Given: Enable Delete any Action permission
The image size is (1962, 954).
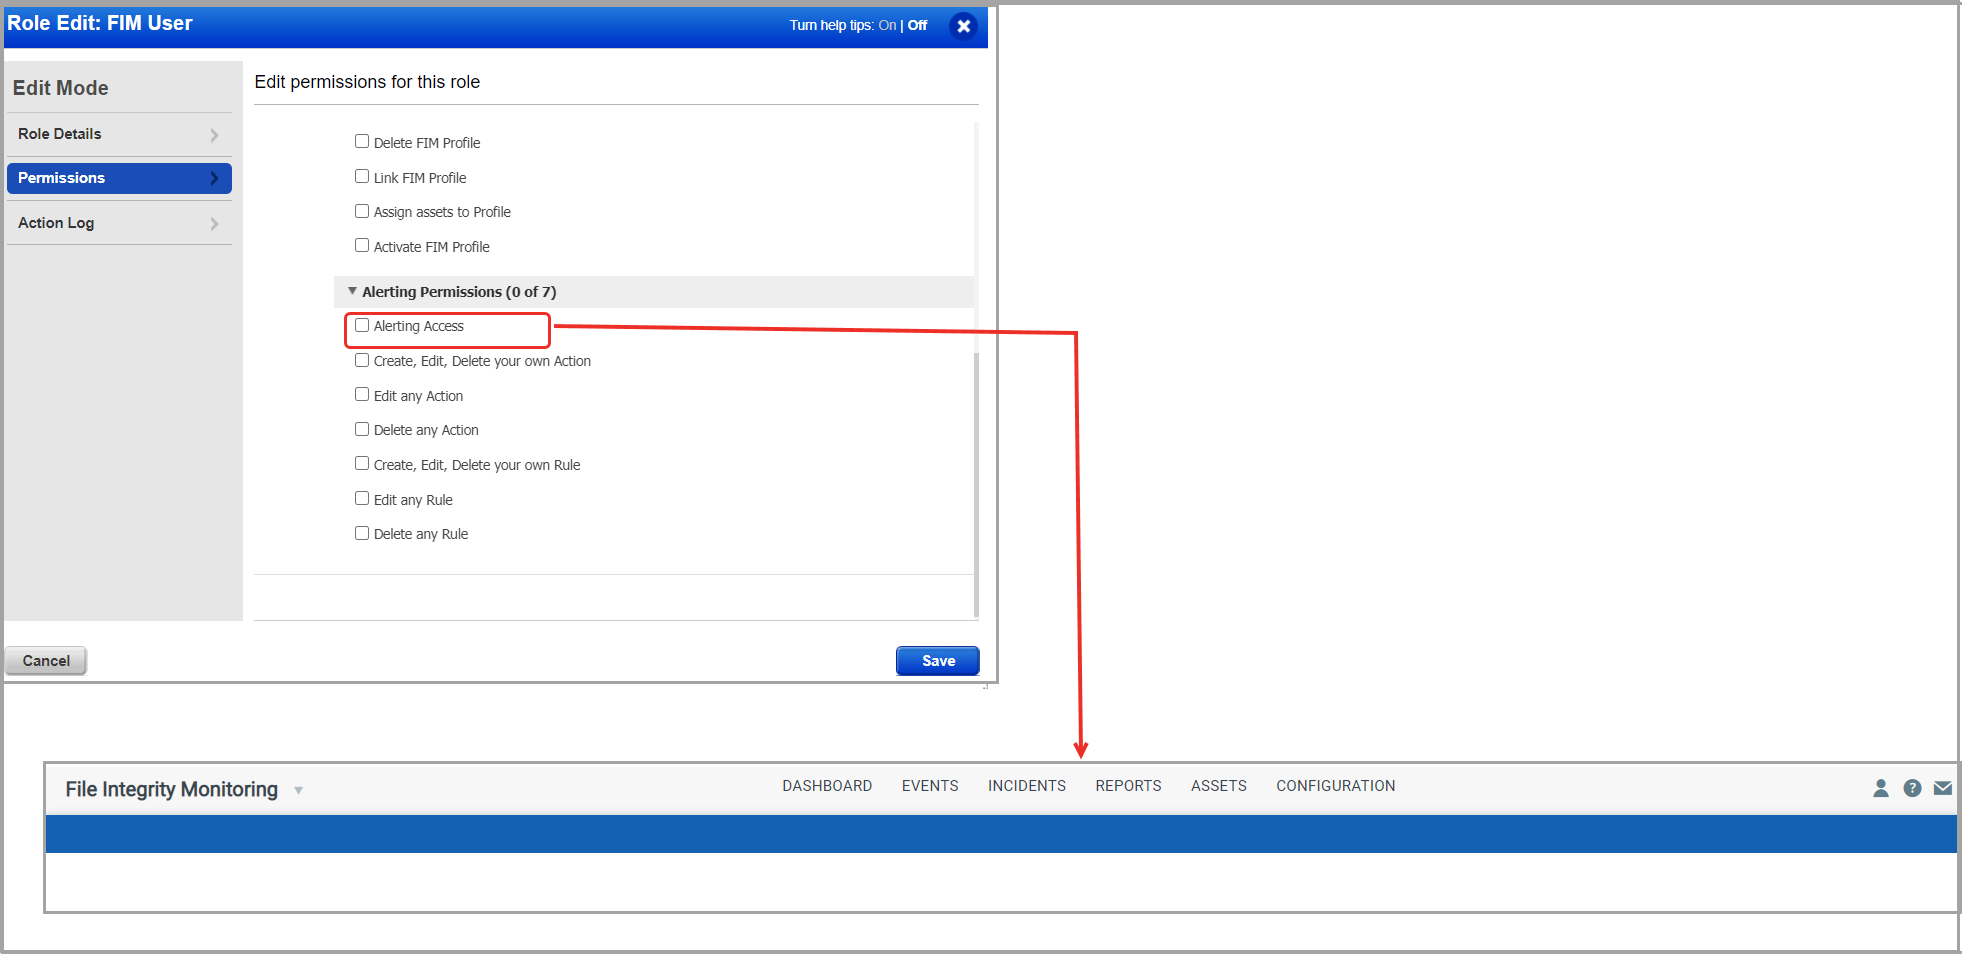Looking at the screenshot, I should [x=362, y=429].
